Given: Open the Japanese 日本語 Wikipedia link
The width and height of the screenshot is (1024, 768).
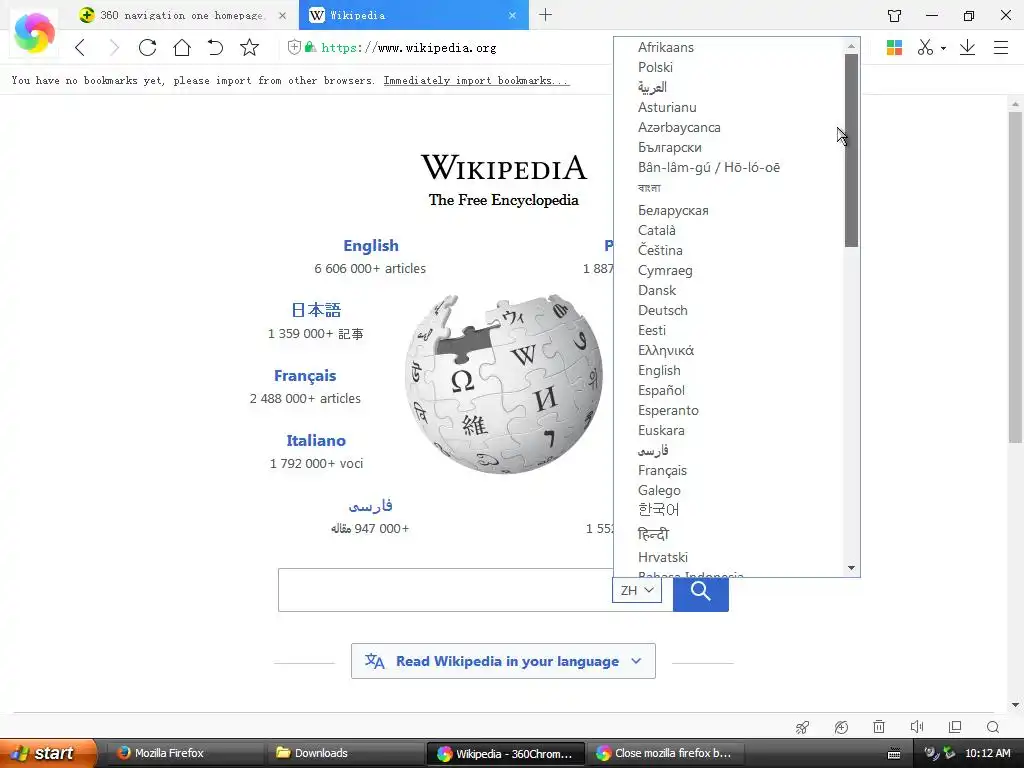Looking at the screenshot, I should coord(316,310).
